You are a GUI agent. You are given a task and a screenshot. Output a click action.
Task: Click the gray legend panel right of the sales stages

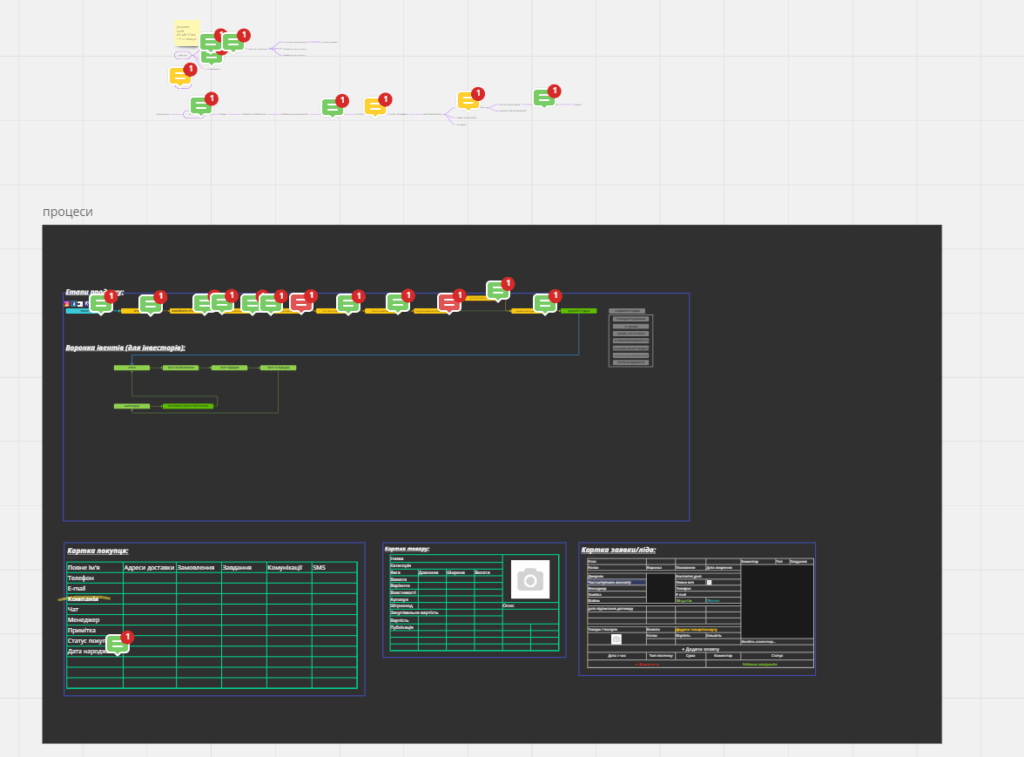coord(630,338)
